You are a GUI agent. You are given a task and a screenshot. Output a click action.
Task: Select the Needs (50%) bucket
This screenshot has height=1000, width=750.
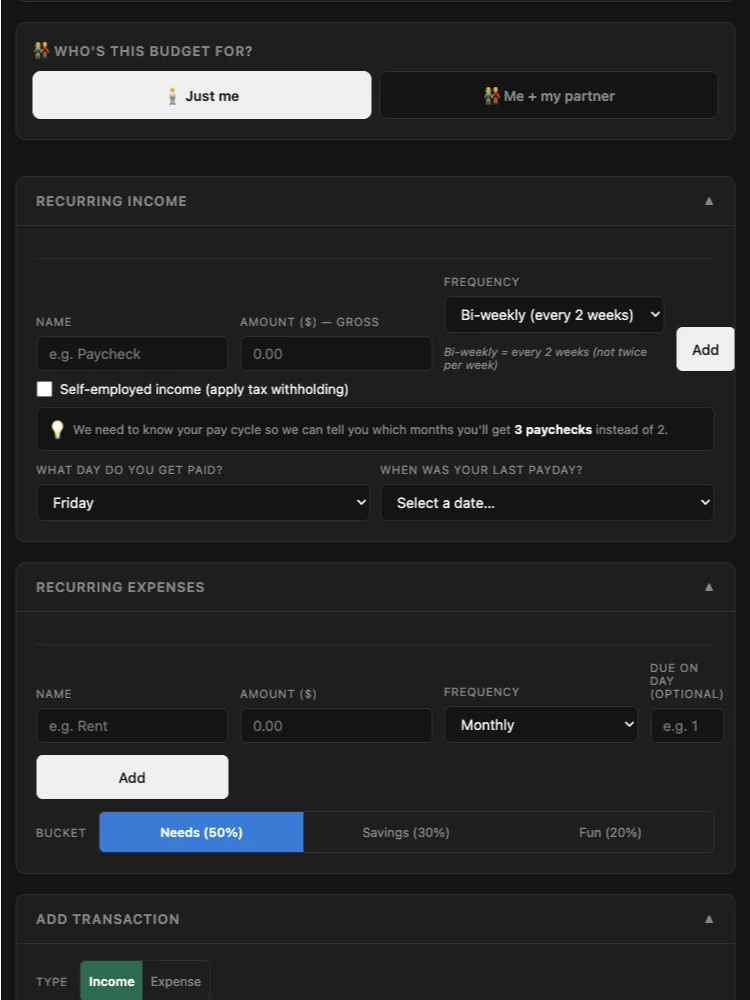202,832
